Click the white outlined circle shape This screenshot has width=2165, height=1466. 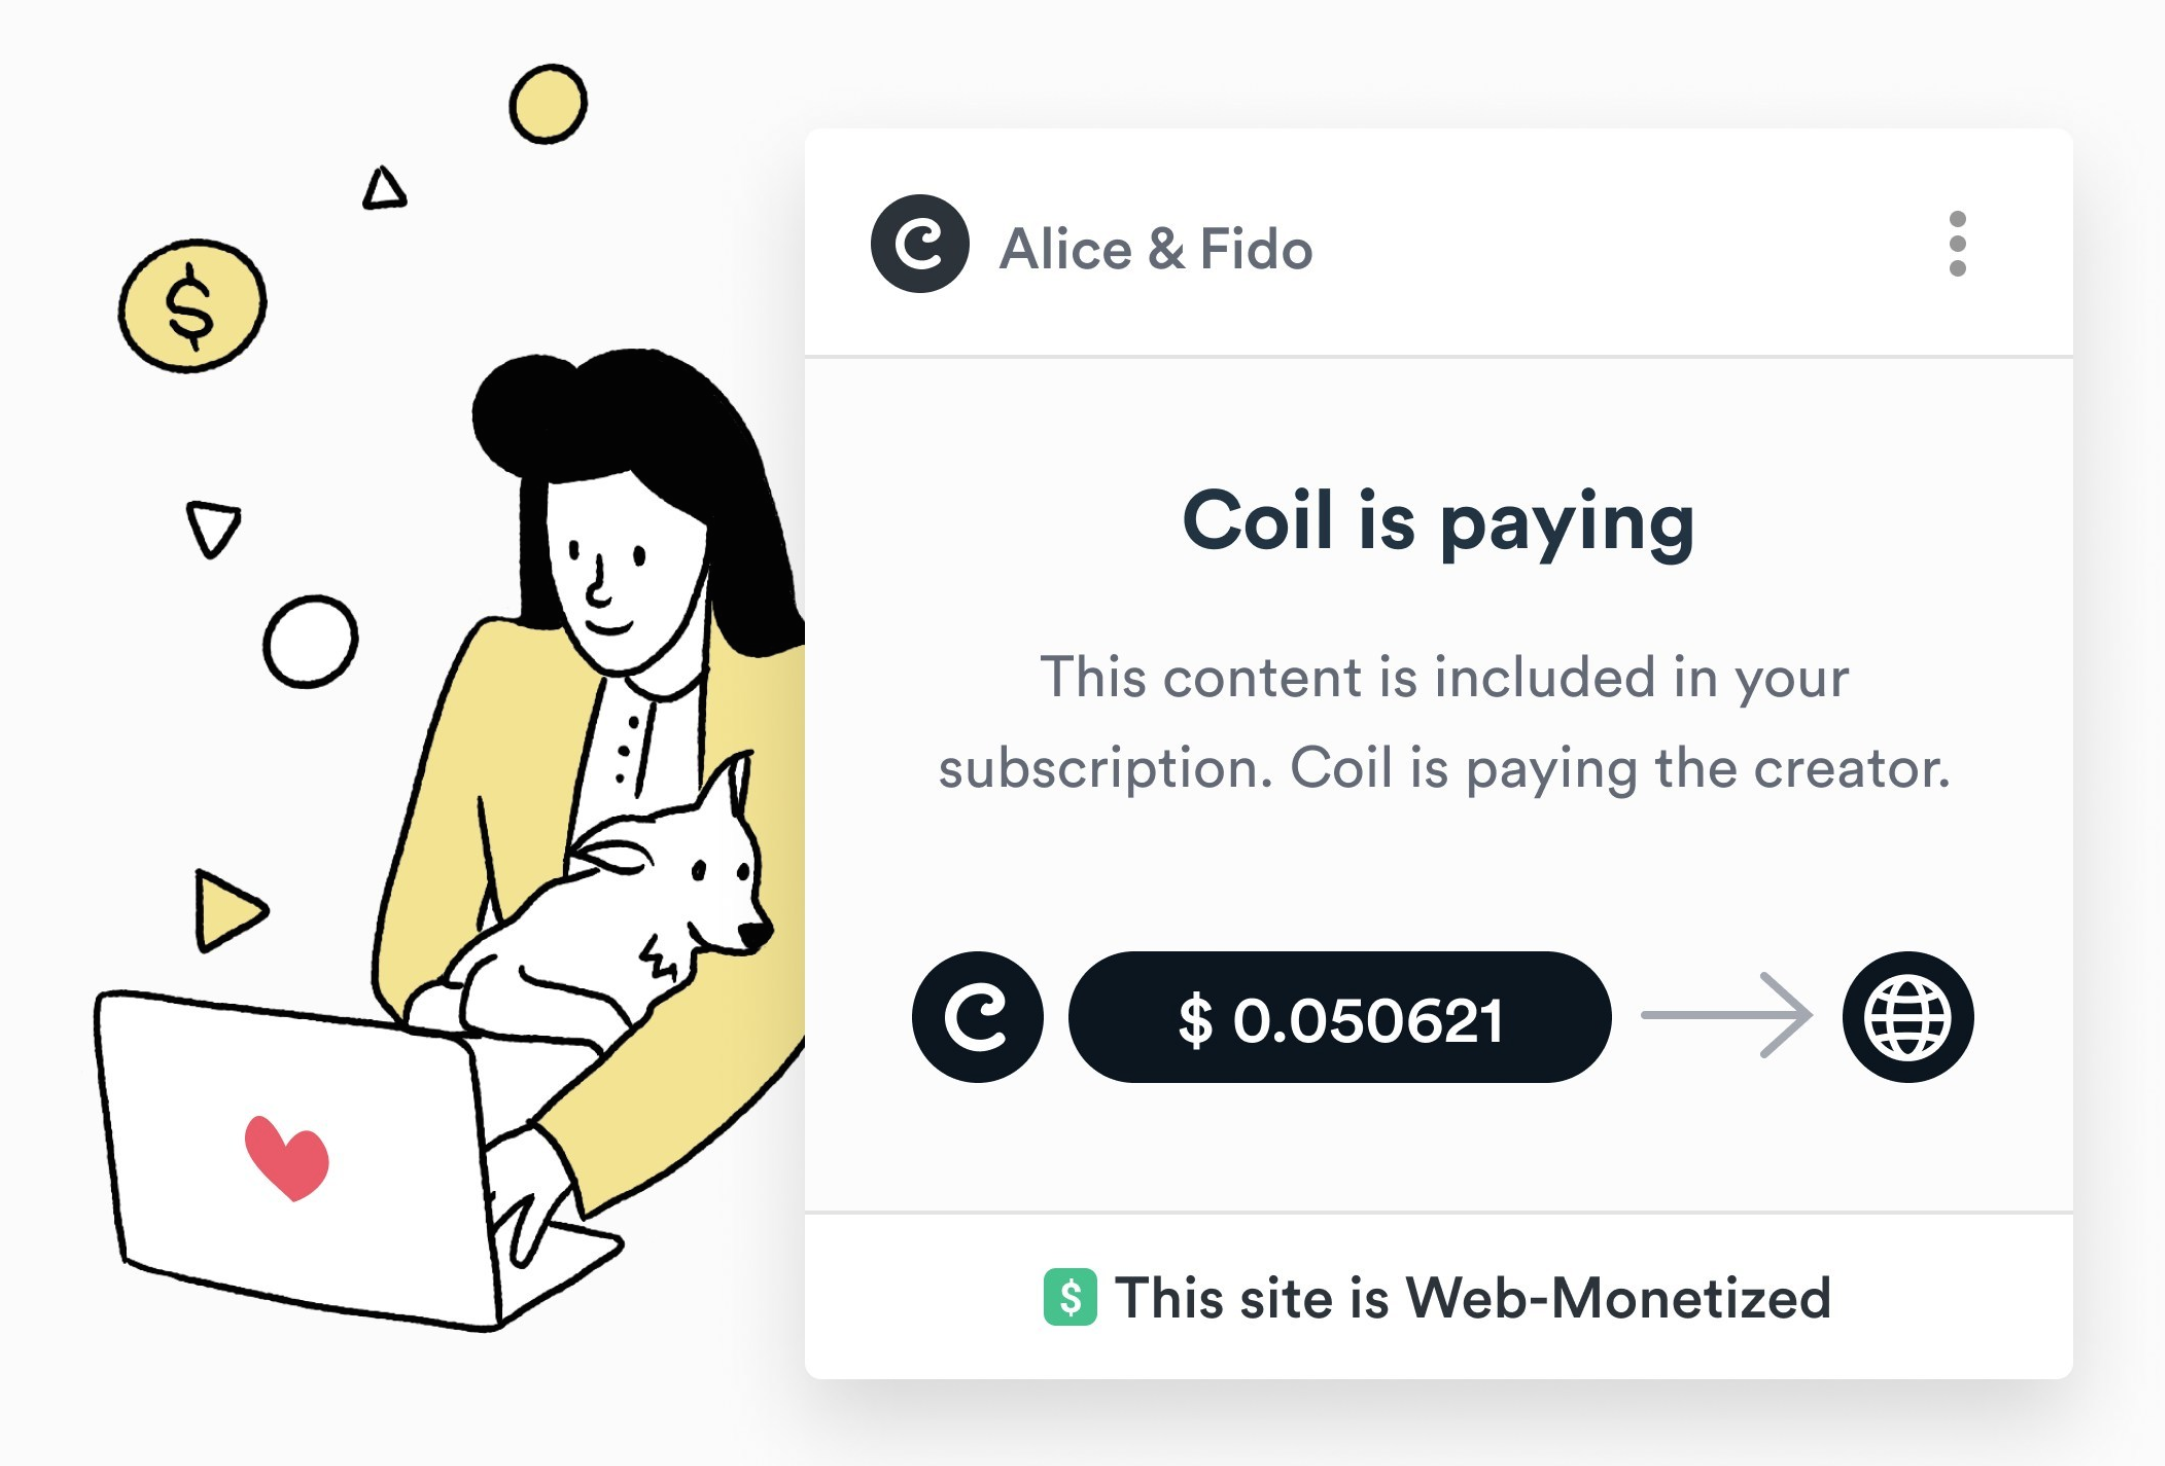310,642
